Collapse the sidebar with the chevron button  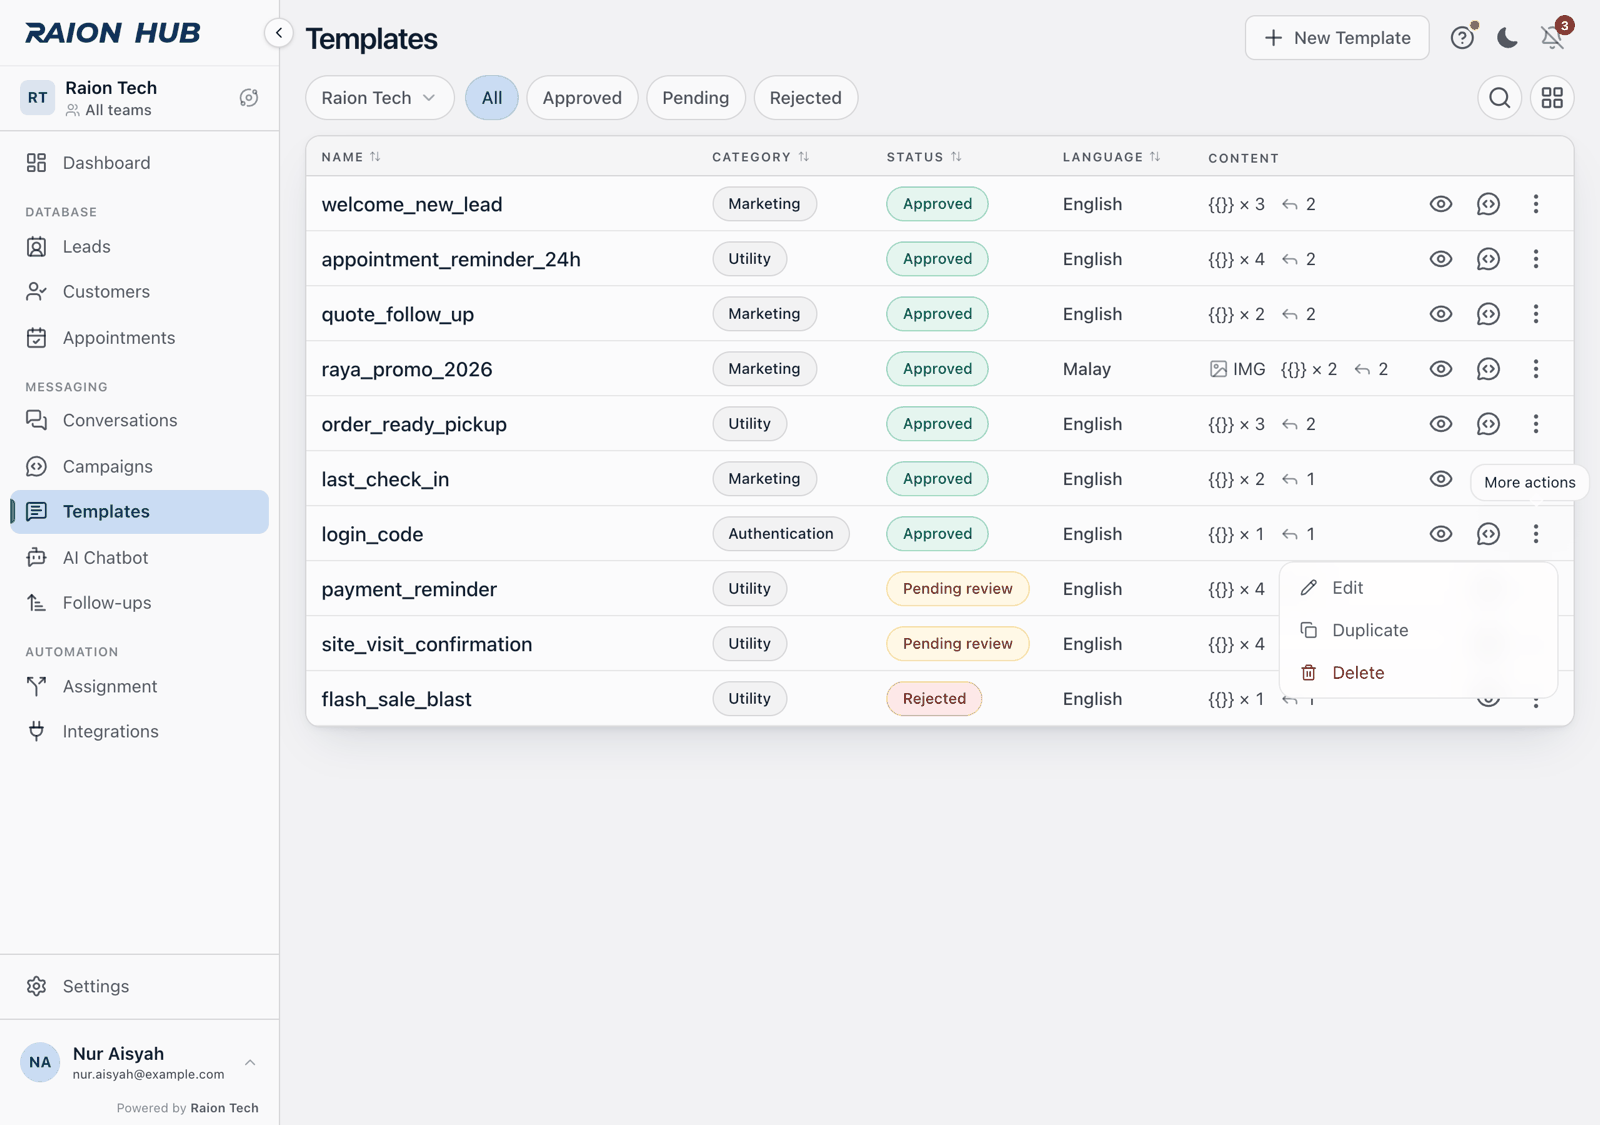tap(279, 33)
